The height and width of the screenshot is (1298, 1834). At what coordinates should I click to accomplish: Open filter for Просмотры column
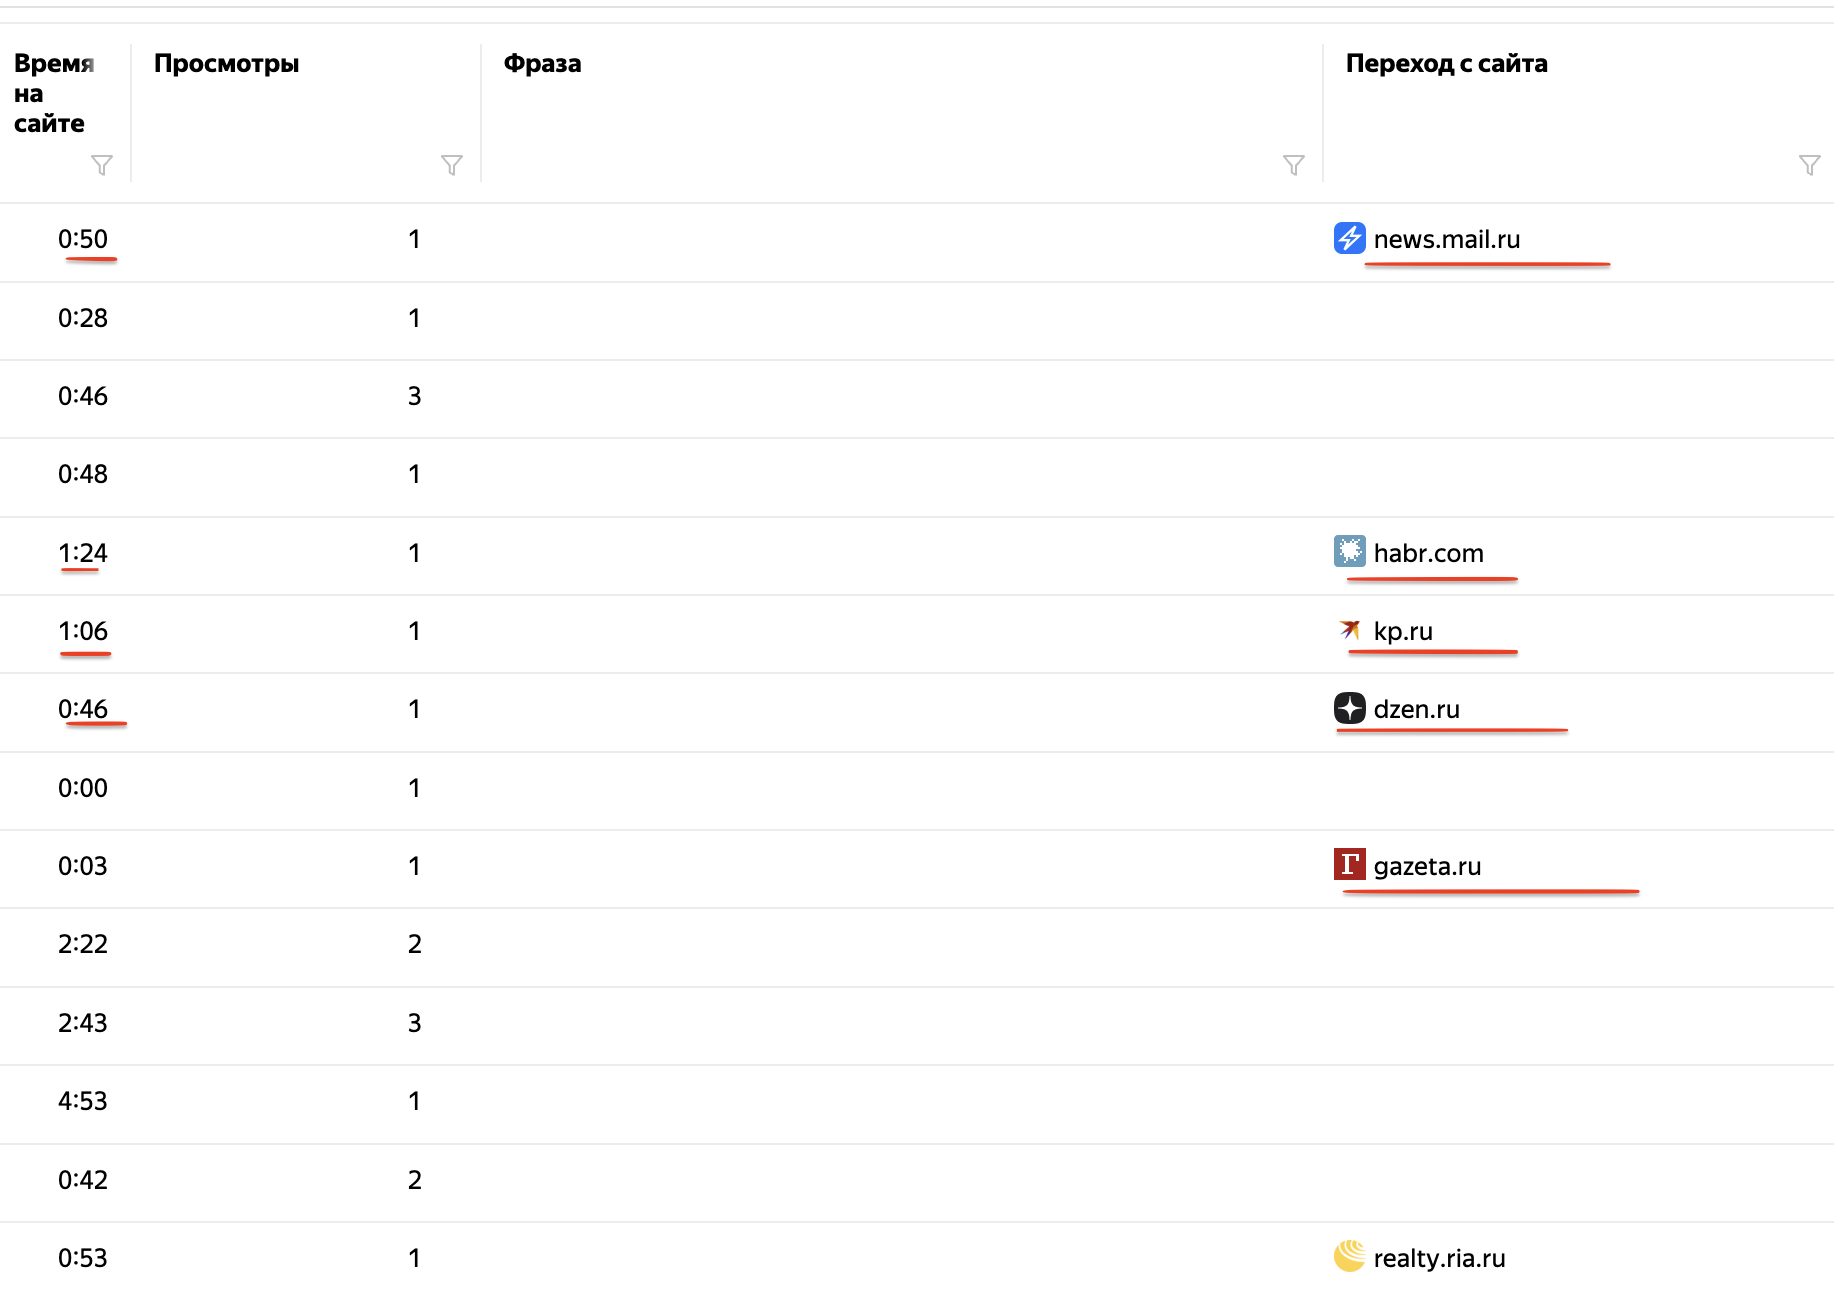tap(452, 165)
